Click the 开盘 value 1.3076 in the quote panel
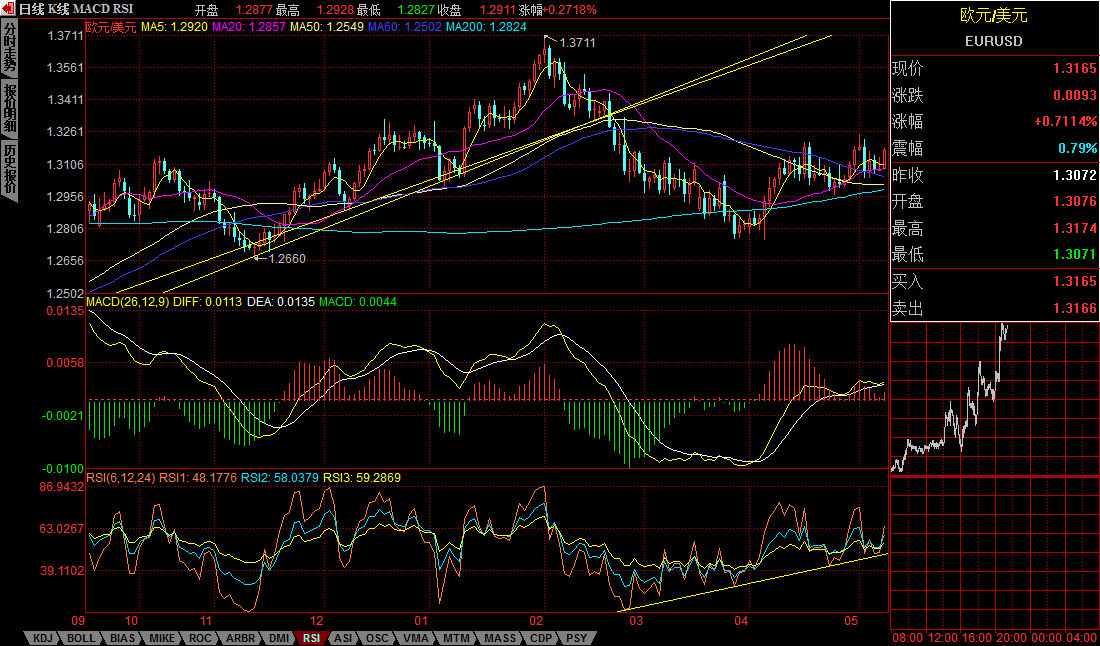Screen dimensions: 1100x646 tap(1075, 202)
